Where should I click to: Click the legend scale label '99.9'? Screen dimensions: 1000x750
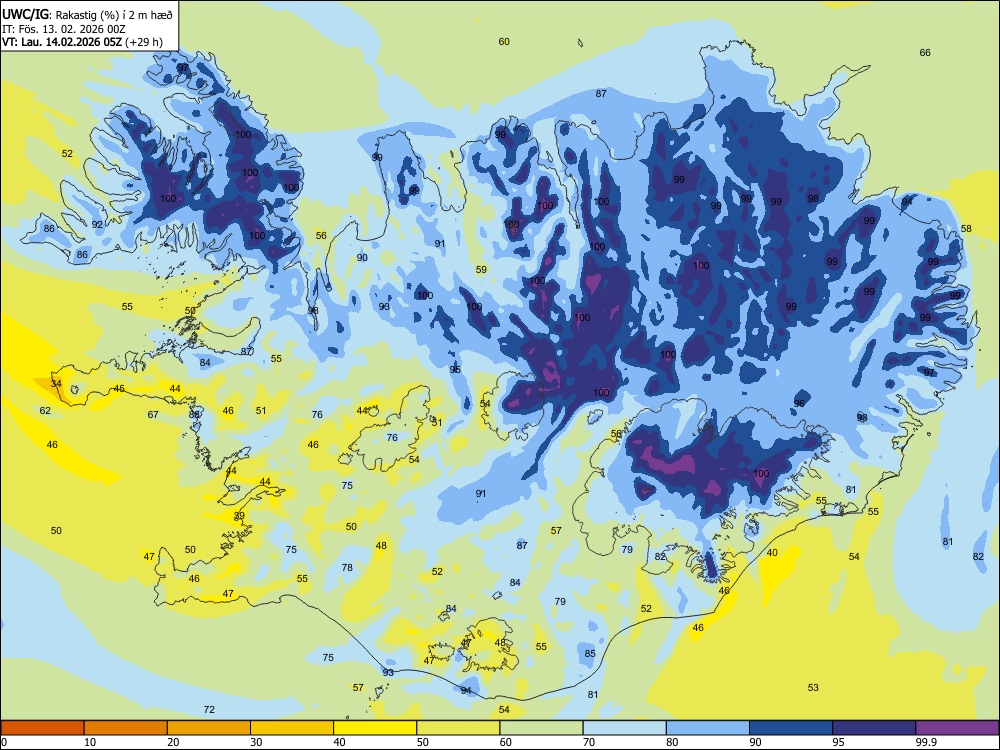point(926,742)
